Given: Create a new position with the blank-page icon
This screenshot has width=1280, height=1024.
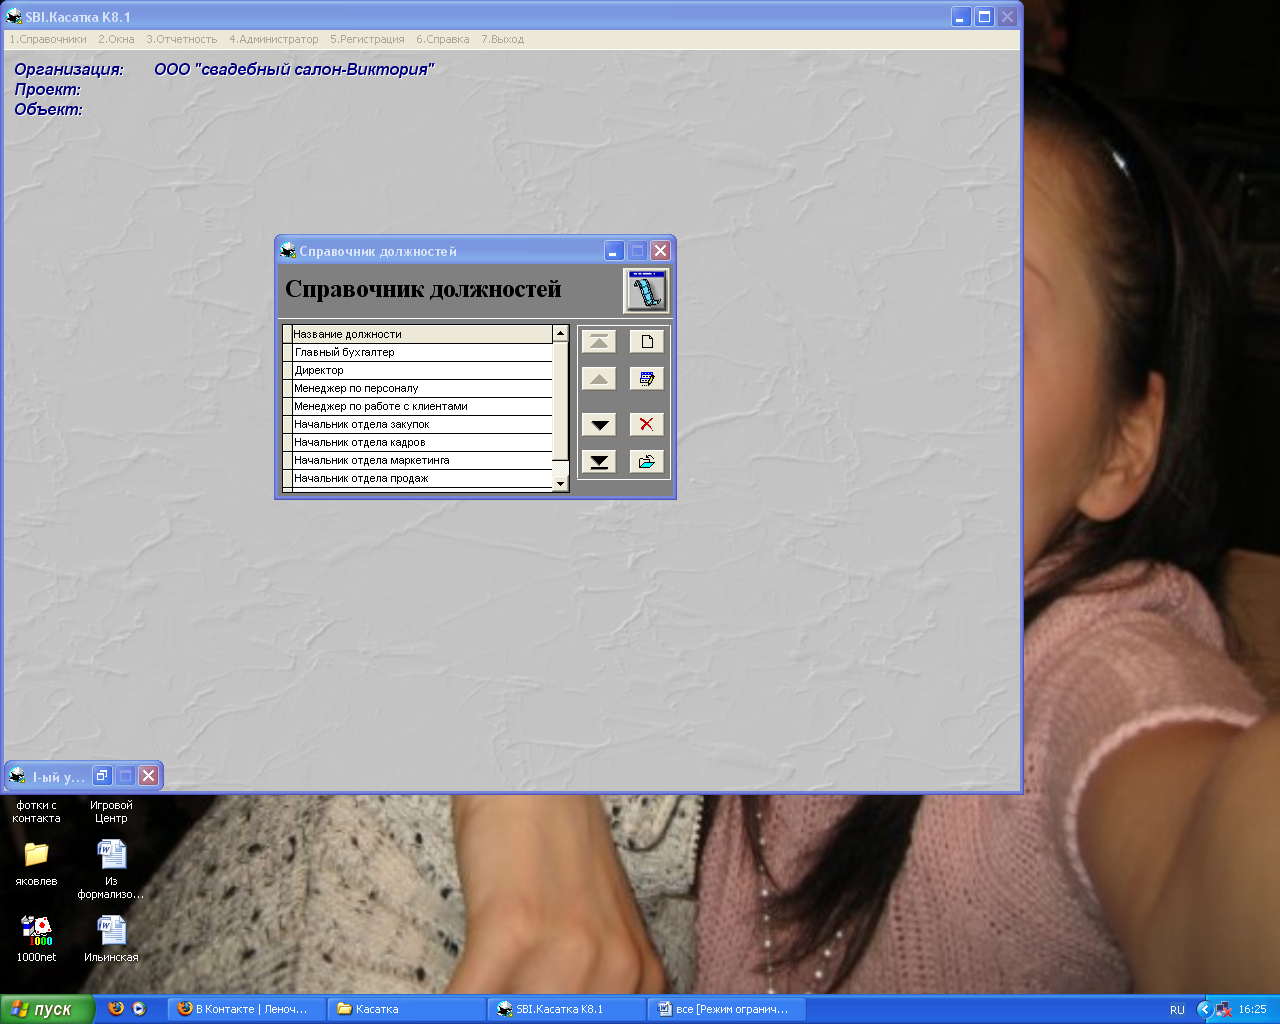Looking at the screenshot, I should (647, 342).
